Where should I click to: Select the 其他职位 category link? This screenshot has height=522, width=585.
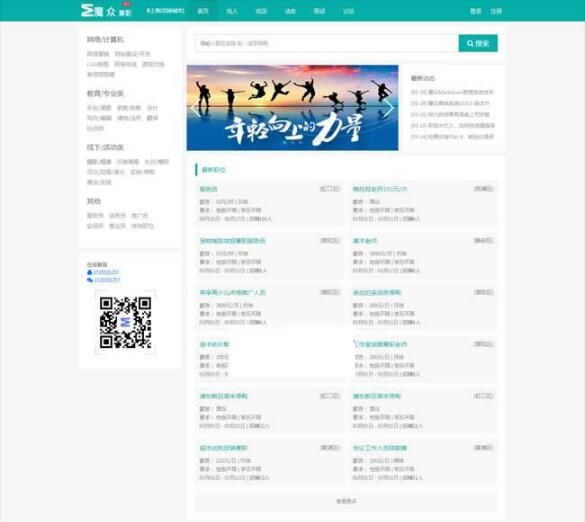[142, 226]
